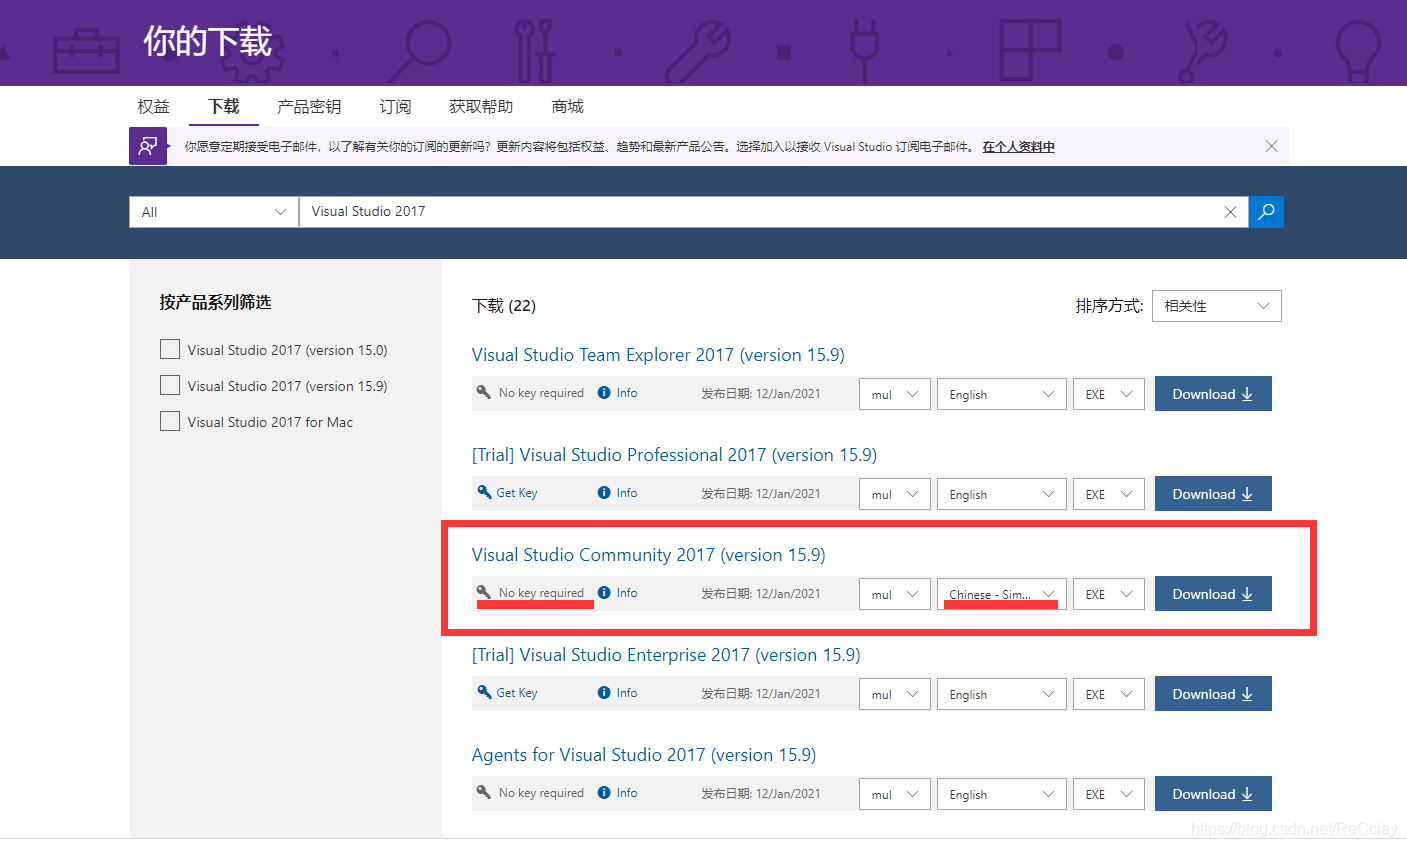Dismiss the email notification banner
This screenshot has width=1407, height=847.
1271,146
